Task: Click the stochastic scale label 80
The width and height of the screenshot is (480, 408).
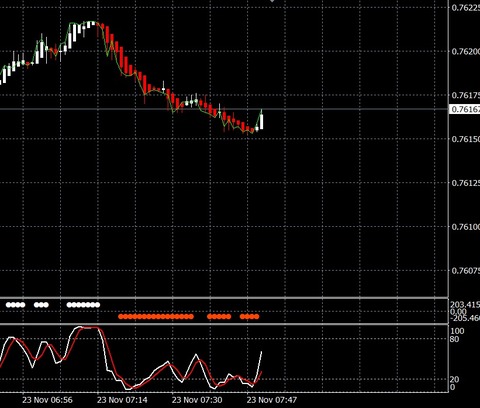Action: click(x=455, y=339)
